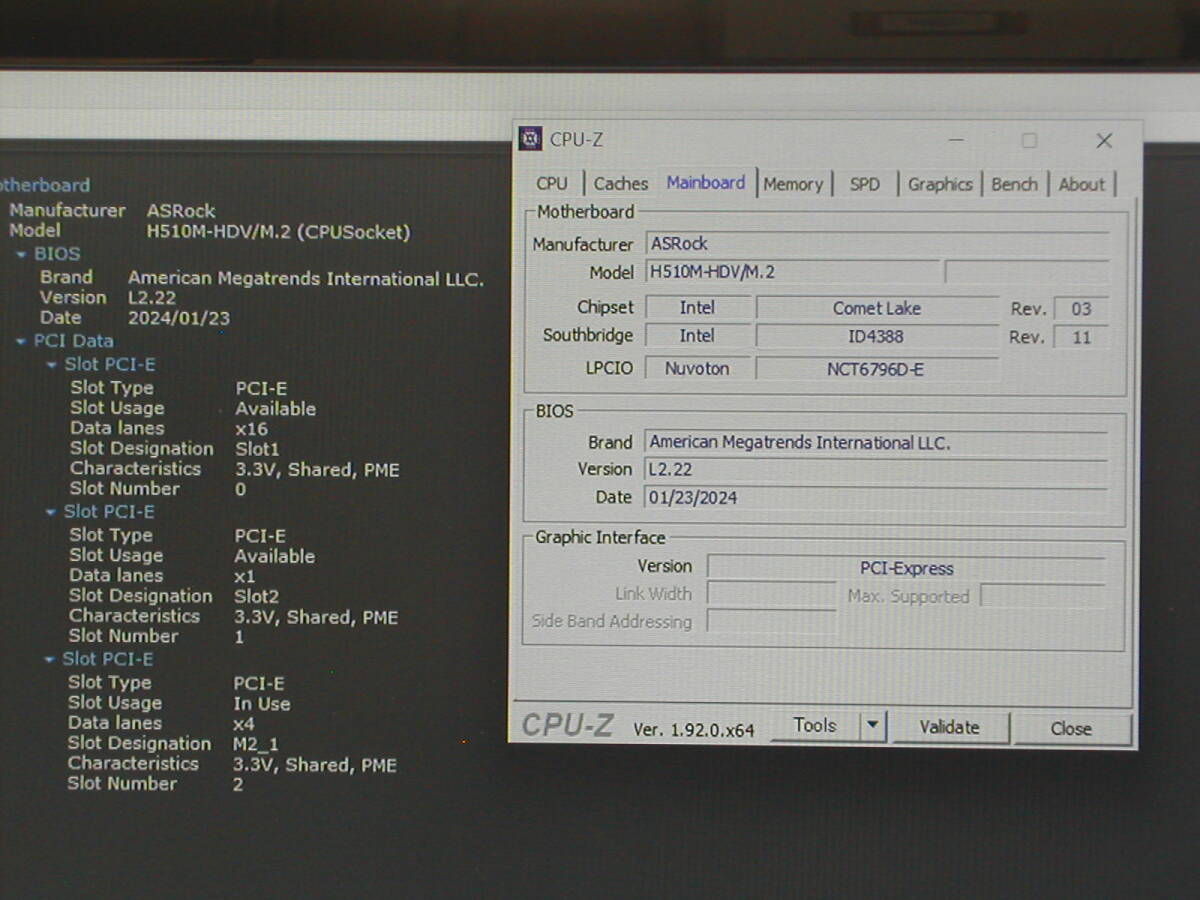1200x900 pixels.
Task: Click the Close button at bottom right
Action: (1070, 729)
